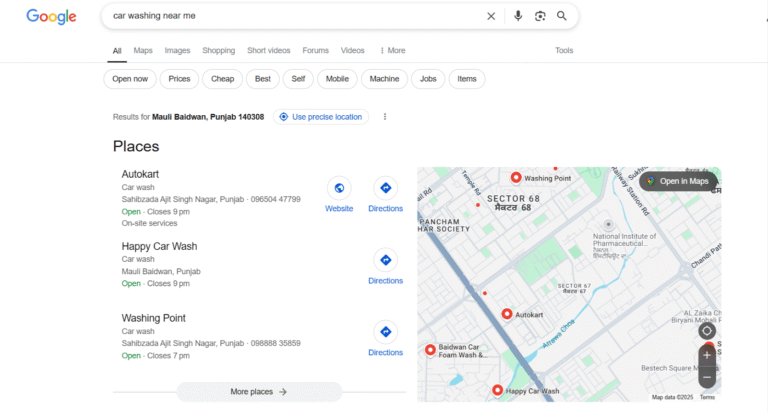The image size is (768, 412).
Task: Choose the Mobile filter chip
Action: pos(337,79)
